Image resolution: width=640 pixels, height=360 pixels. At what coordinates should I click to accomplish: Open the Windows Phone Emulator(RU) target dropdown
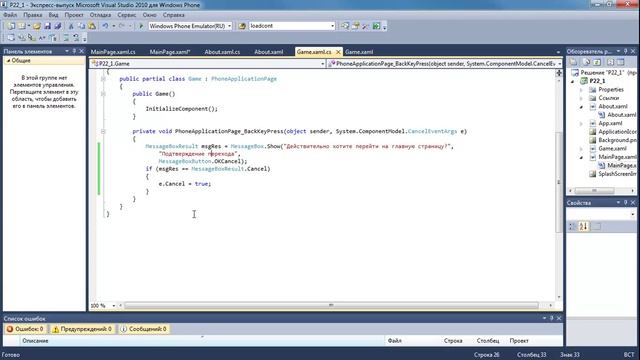coord(229,26)
